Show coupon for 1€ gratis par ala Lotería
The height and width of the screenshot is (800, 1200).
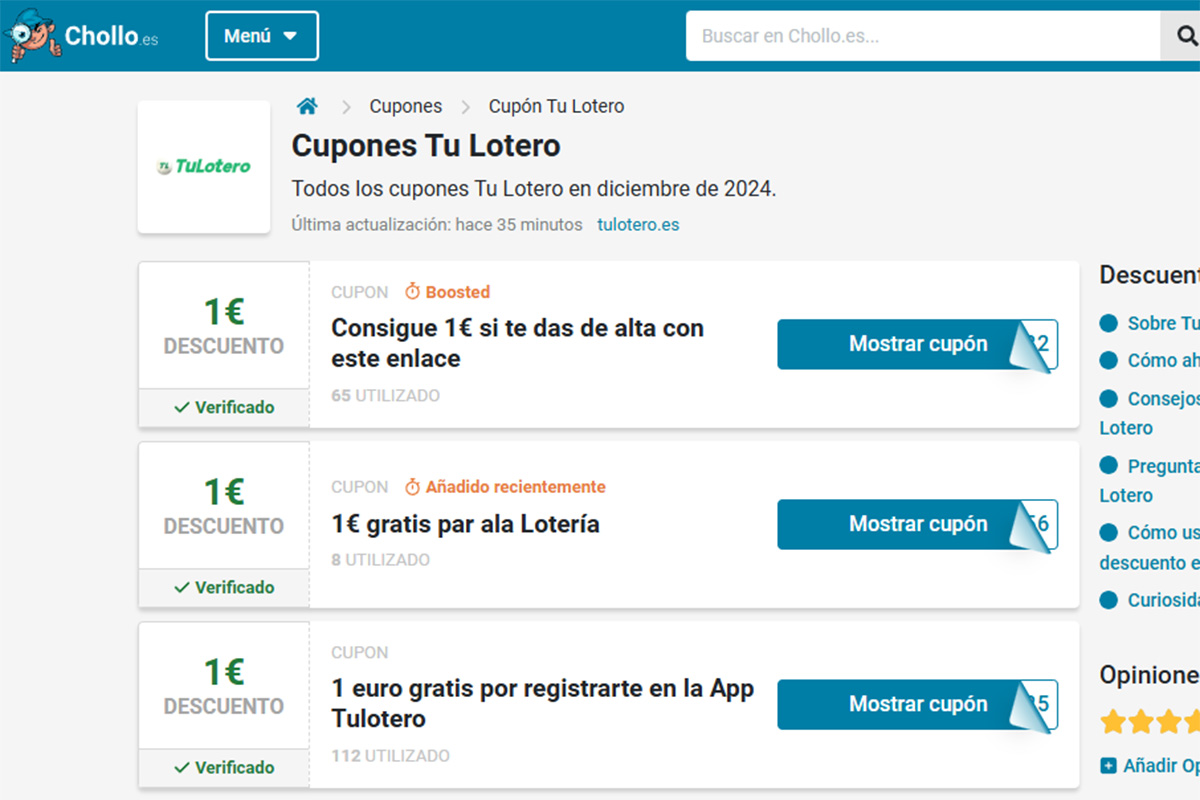[917, 524]
